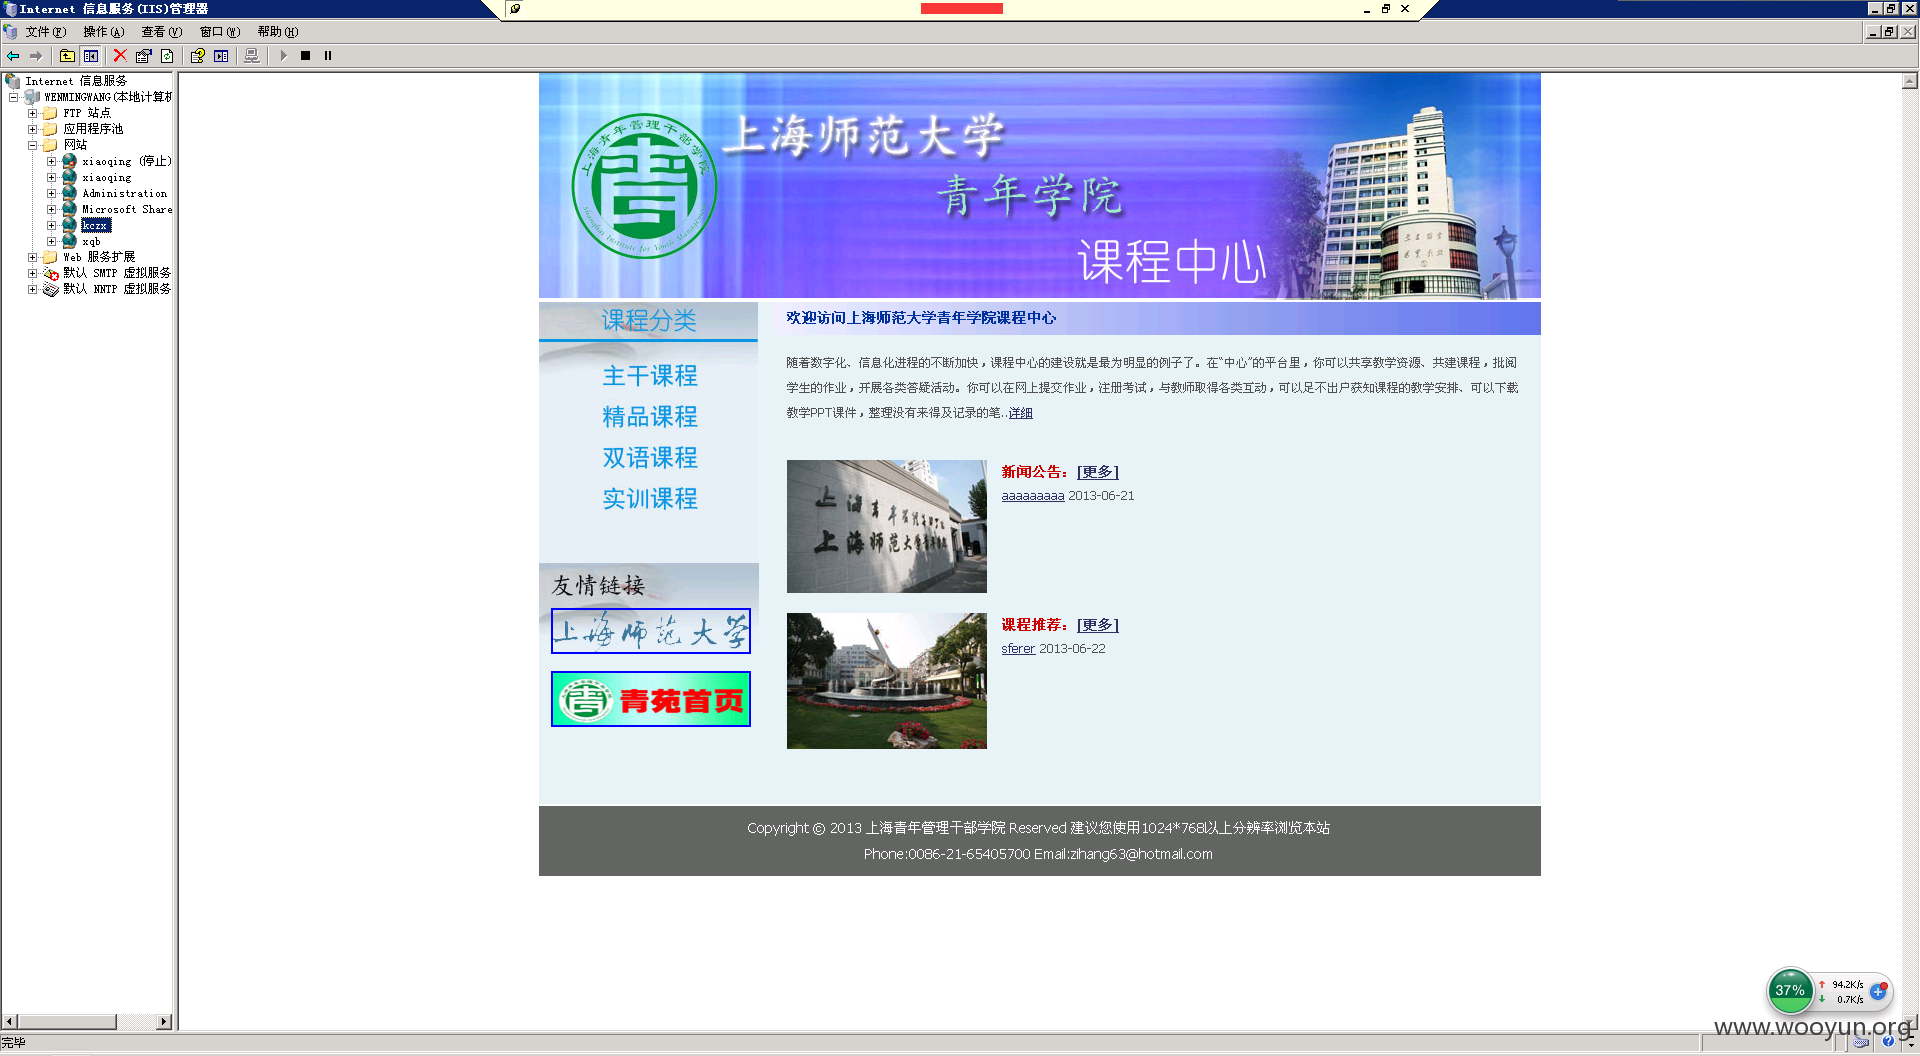Select the kczx site label
1920x1056 pixels.
click(95, 226)
